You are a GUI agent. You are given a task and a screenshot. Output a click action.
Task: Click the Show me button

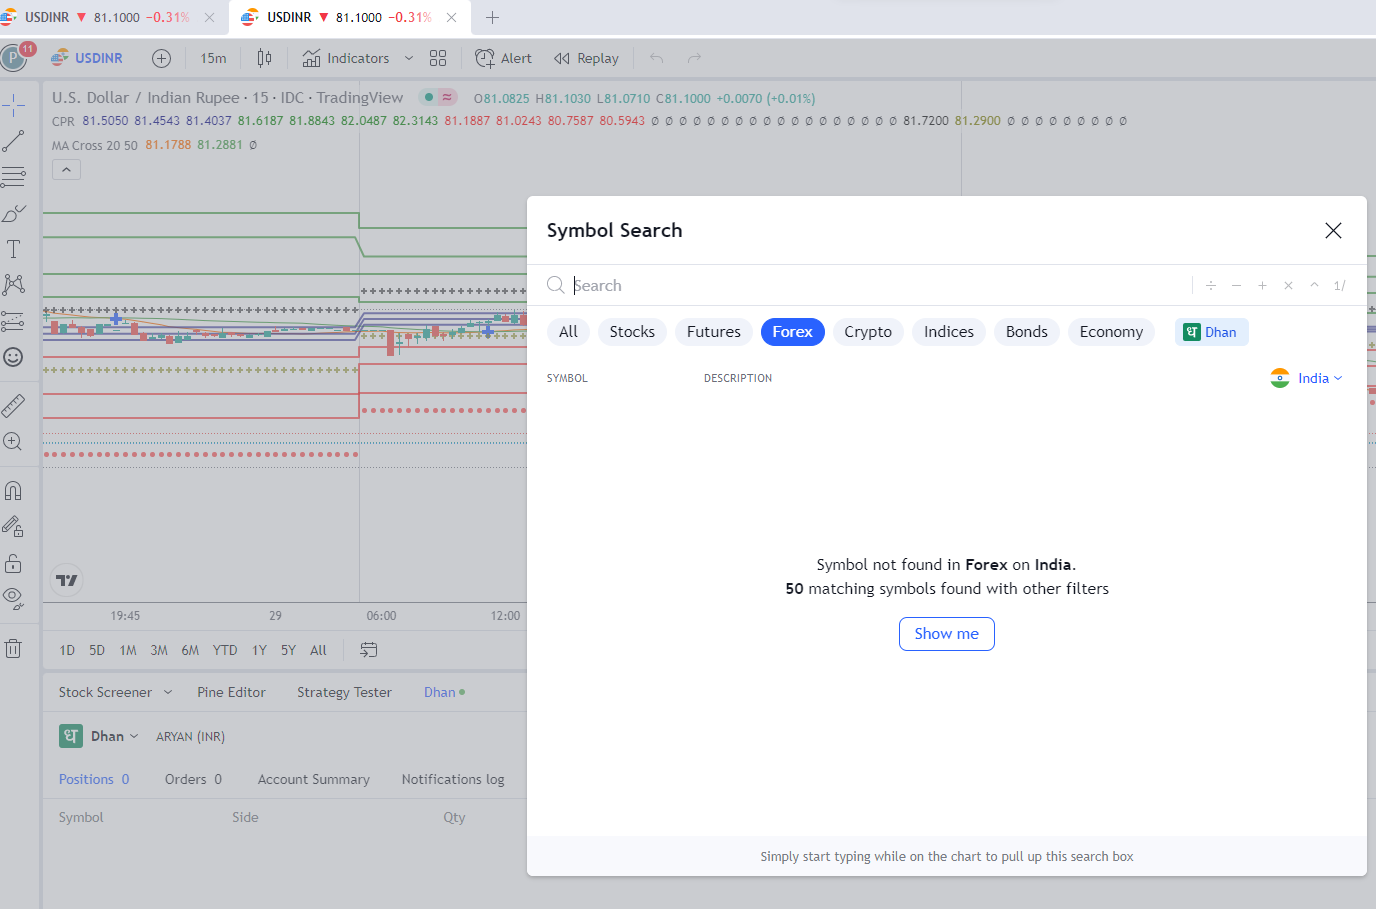pyautogui.click(x=946, y=634)
